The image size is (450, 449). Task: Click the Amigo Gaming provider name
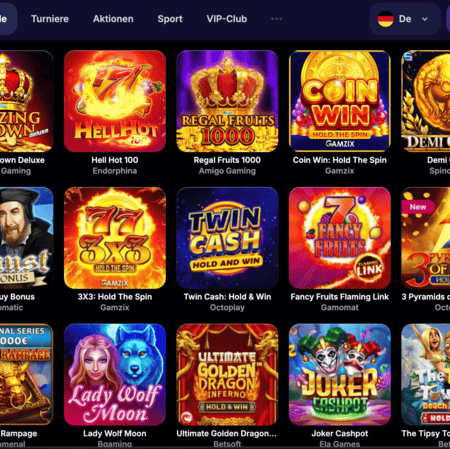pyautogui.click(x=227, y=171)
